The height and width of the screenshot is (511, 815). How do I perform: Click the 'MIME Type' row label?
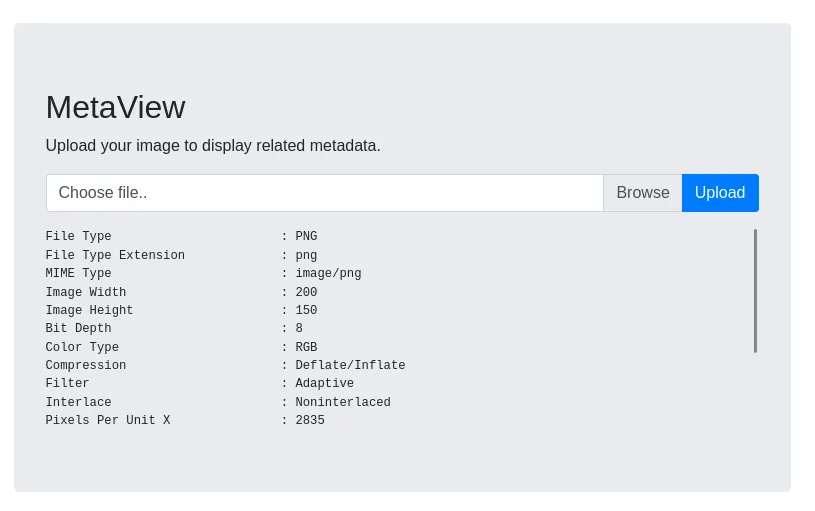click(78, 274)
